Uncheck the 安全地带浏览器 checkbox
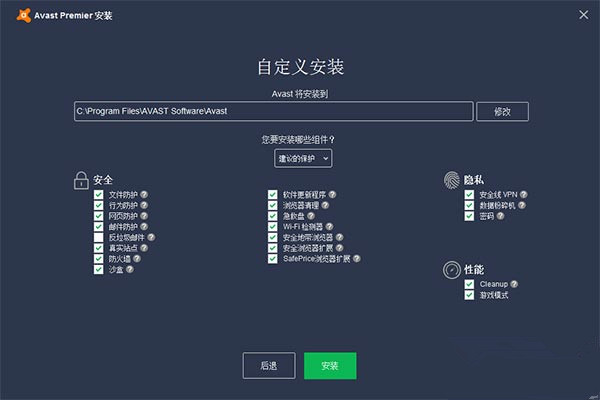Viewport: 600px width, 400px height. pyautogui.click(x=273, y=237)
